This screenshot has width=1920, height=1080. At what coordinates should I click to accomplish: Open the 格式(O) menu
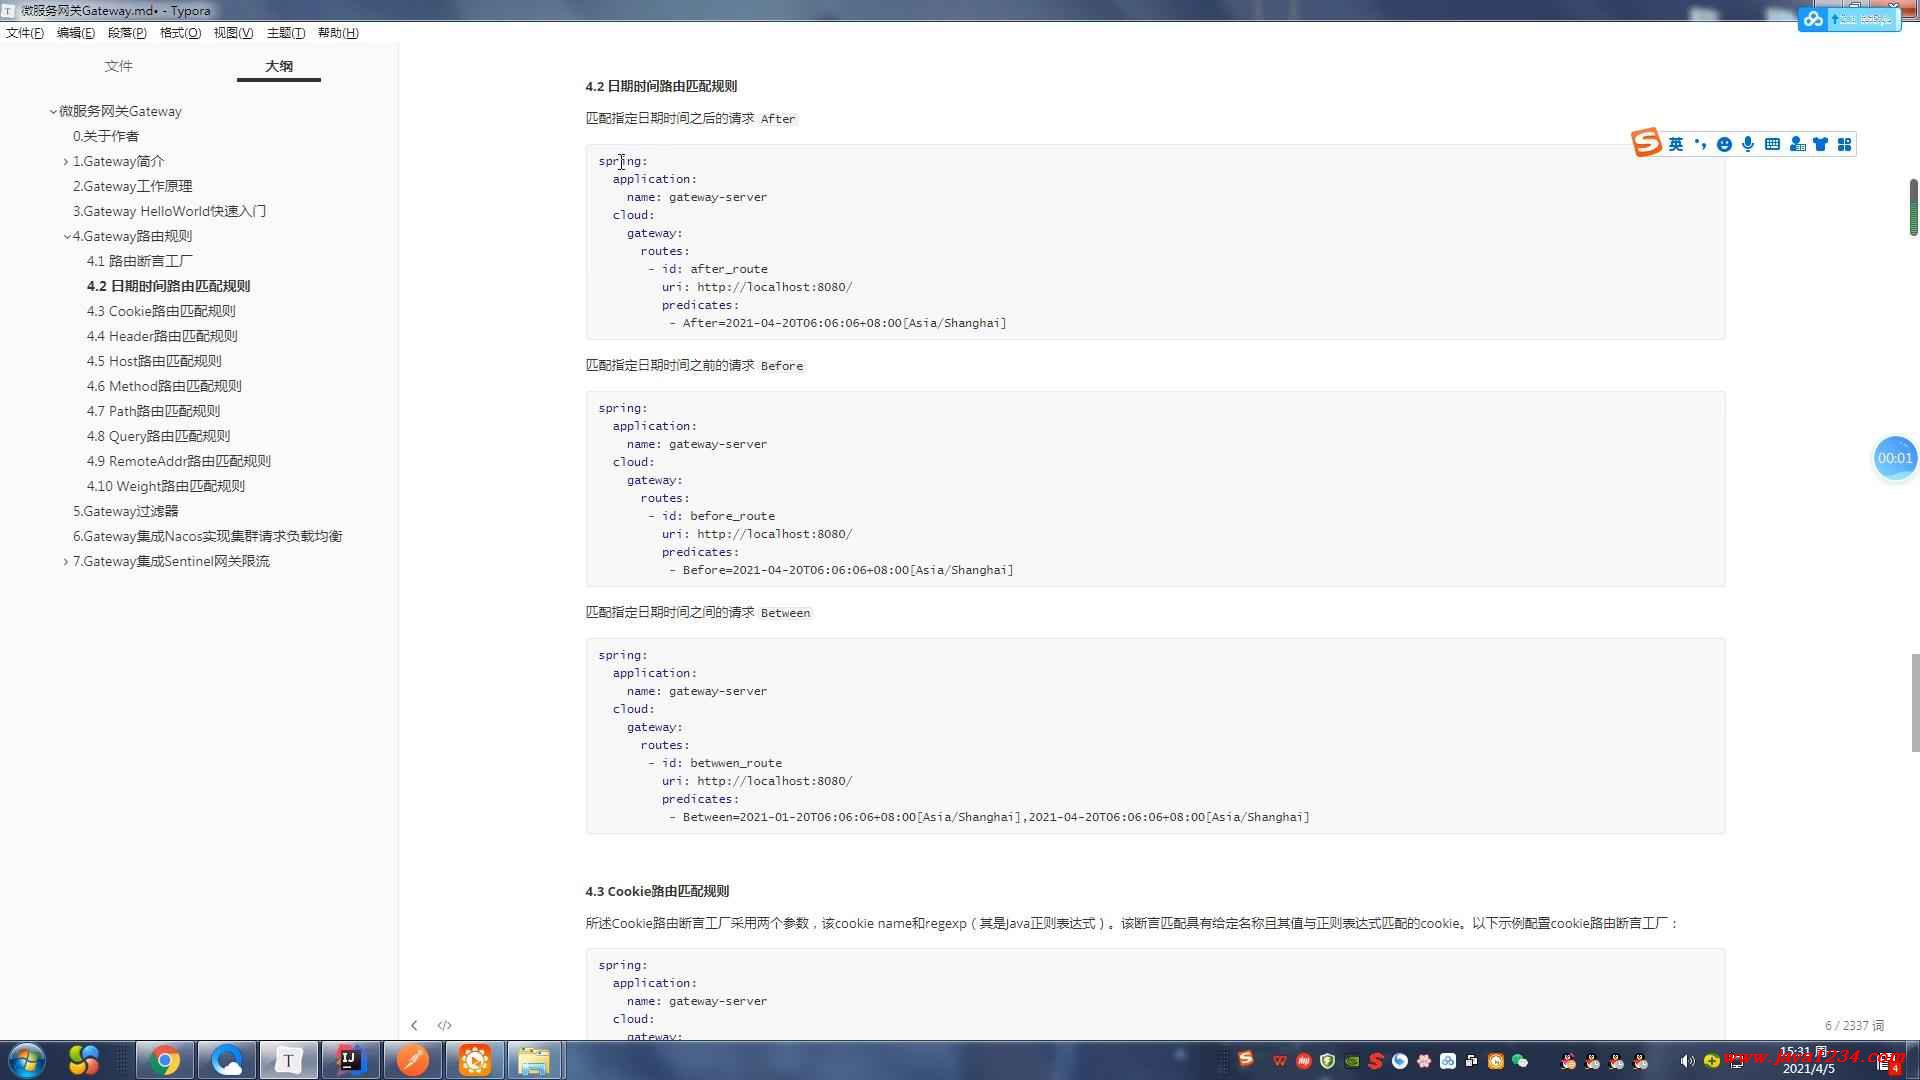(x=180, y=33)
